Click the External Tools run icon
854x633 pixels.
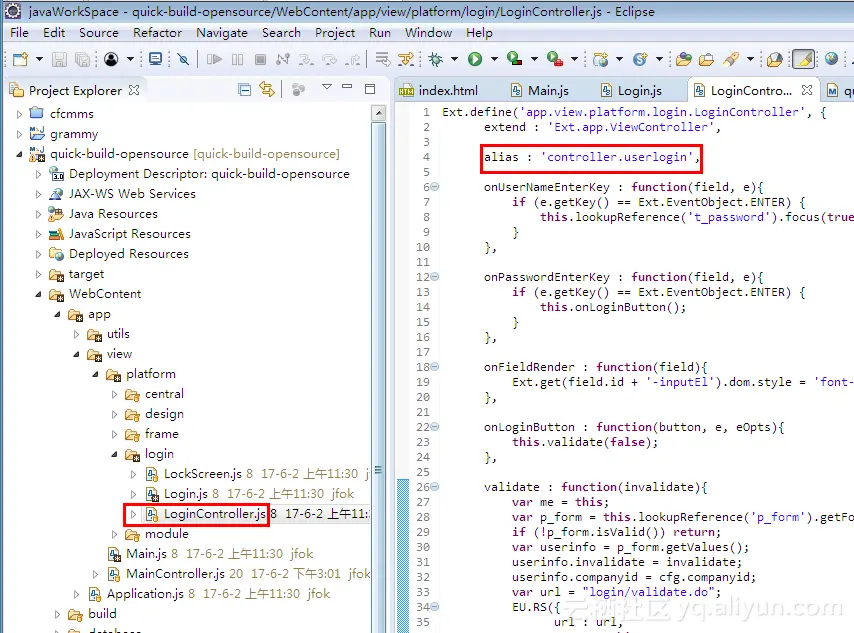(x=555, y=59)
